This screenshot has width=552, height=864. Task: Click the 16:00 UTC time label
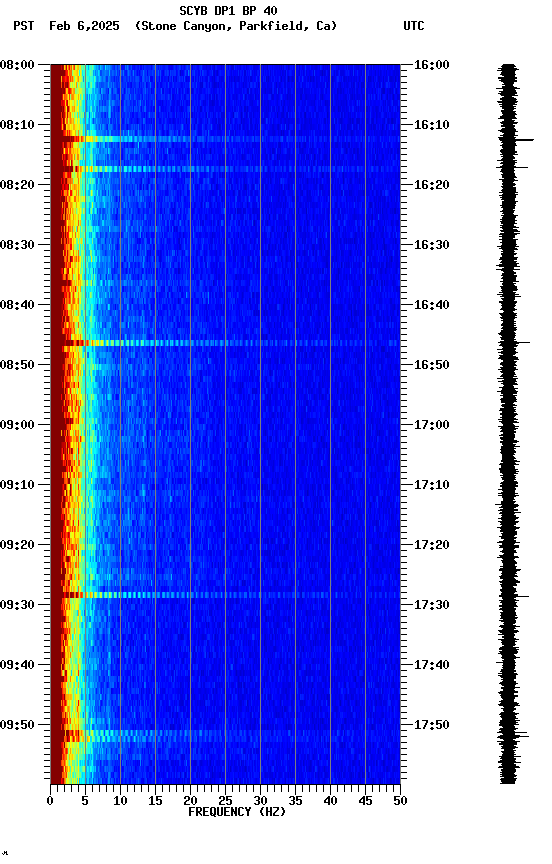click(x=431, y=65)
